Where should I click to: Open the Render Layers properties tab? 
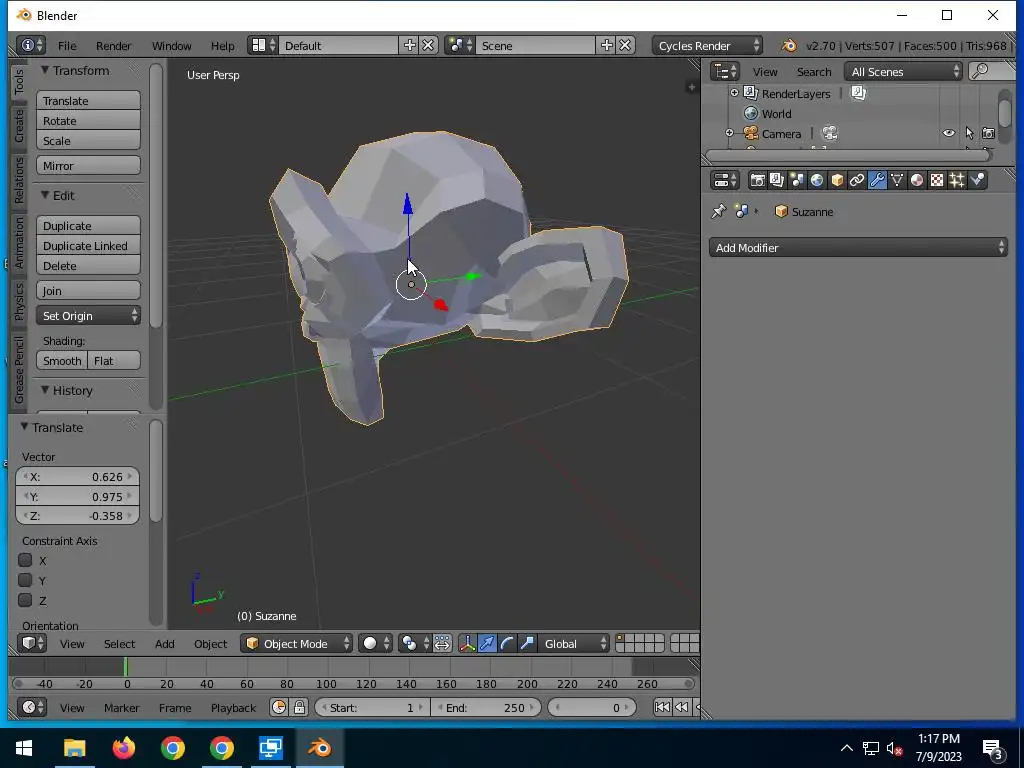point(777,180)
